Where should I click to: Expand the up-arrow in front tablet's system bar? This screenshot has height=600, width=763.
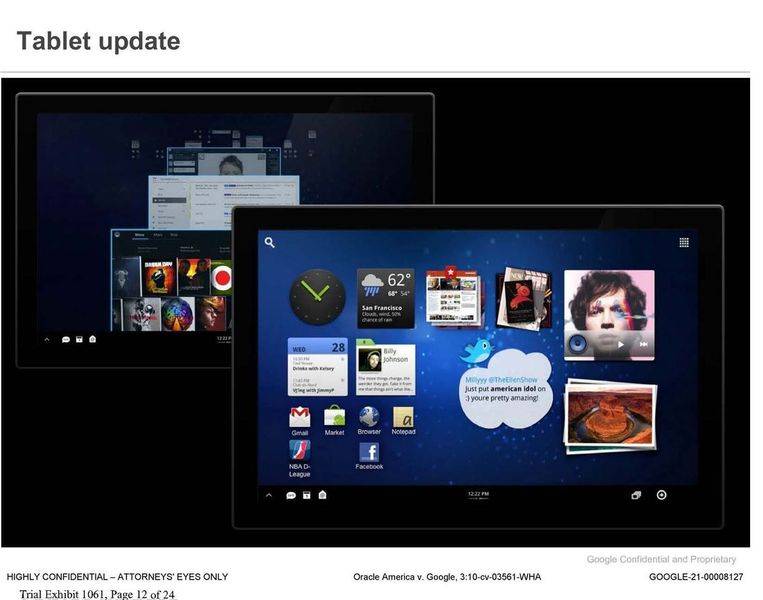pyautogui.click(x=272, y=495)
